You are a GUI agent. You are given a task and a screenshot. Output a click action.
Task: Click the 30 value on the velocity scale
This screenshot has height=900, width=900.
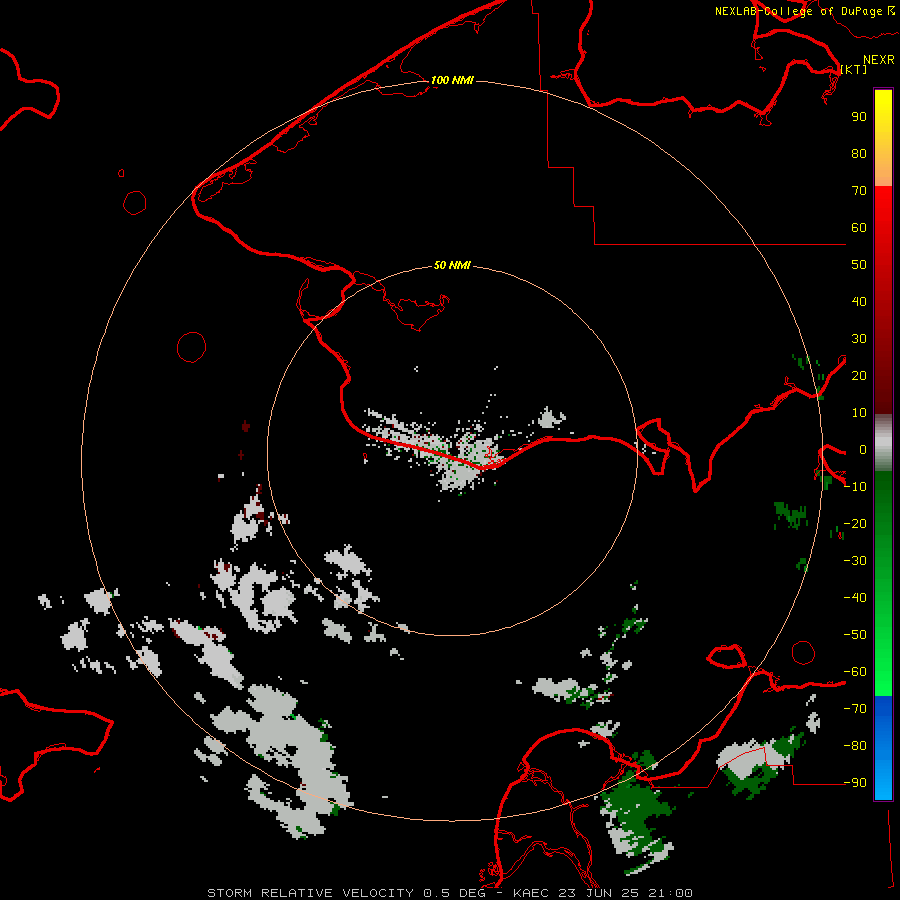click(859, 339)
